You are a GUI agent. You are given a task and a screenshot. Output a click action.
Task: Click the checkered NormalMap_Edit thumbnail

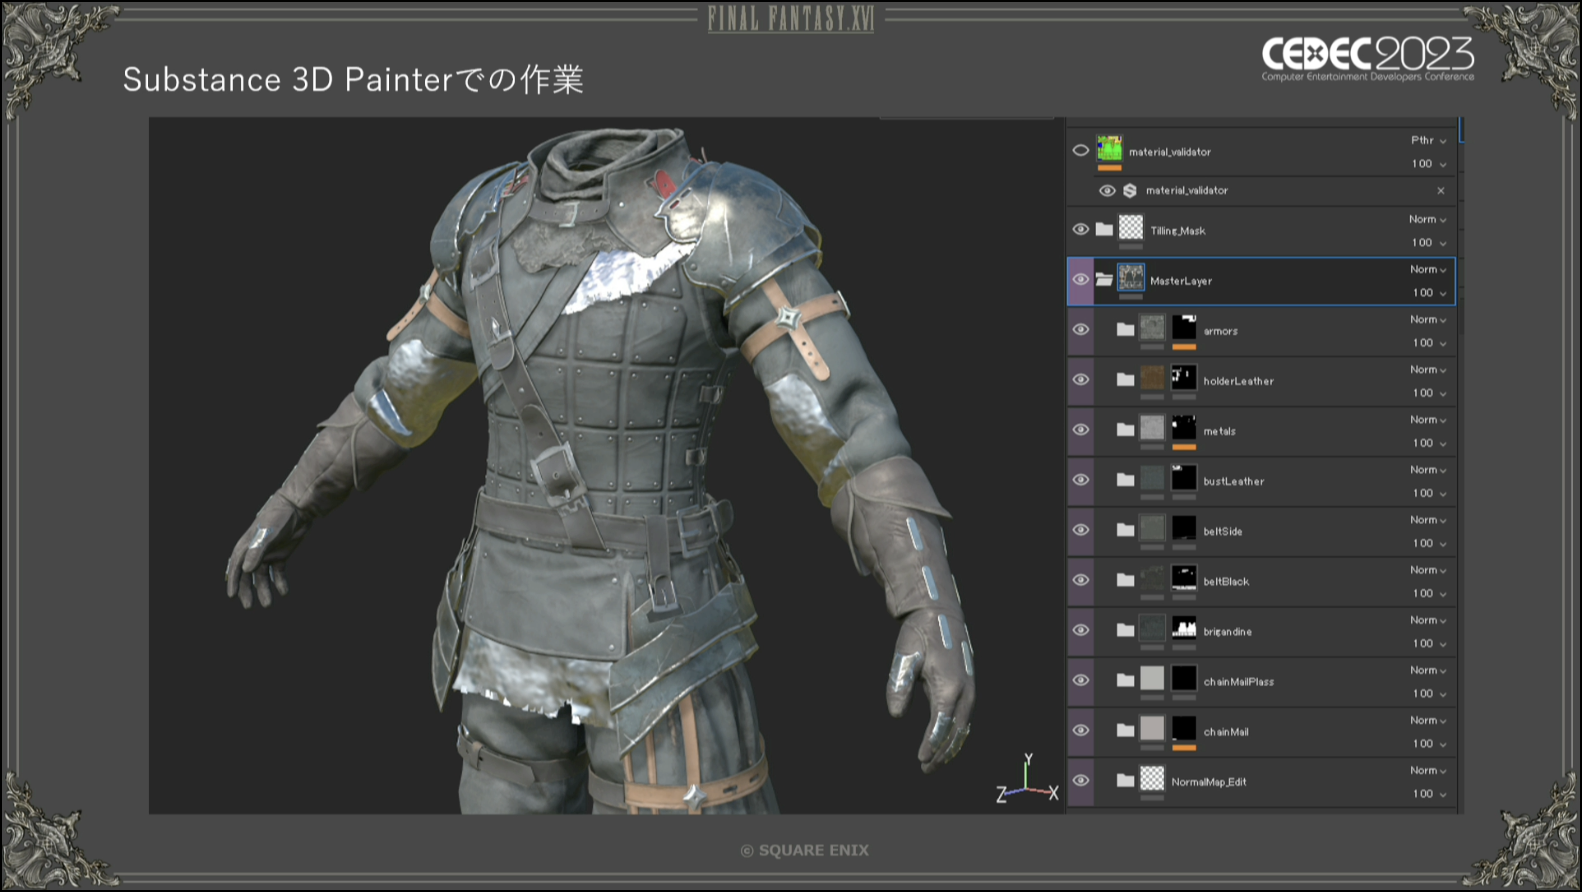coord(1152,777)
